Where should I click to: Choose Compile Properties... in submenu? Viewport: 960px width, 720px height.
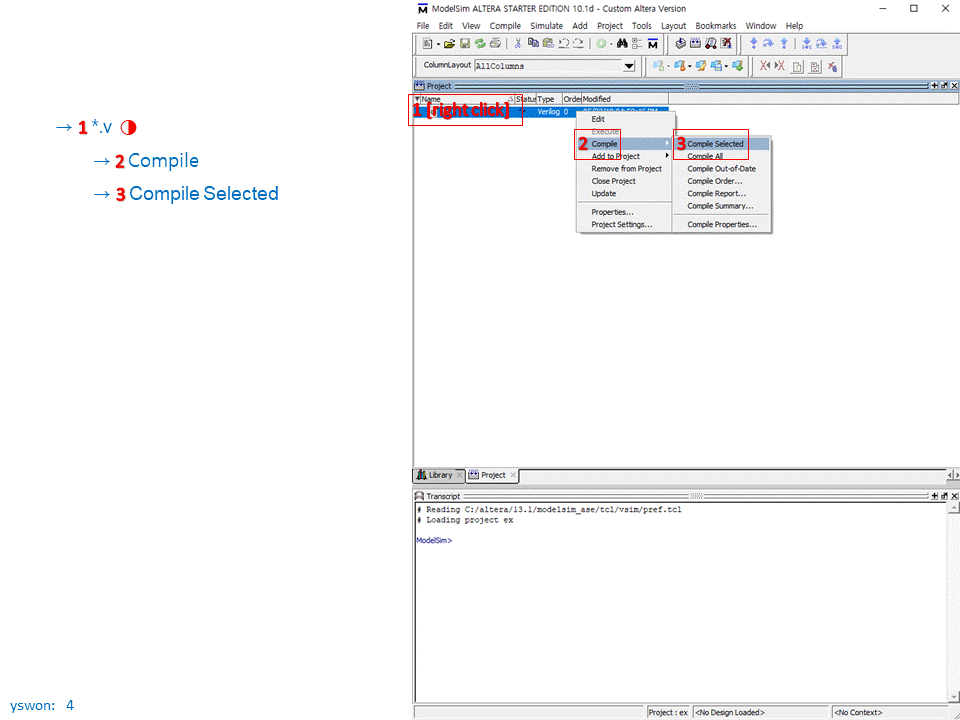click(721, 225)
